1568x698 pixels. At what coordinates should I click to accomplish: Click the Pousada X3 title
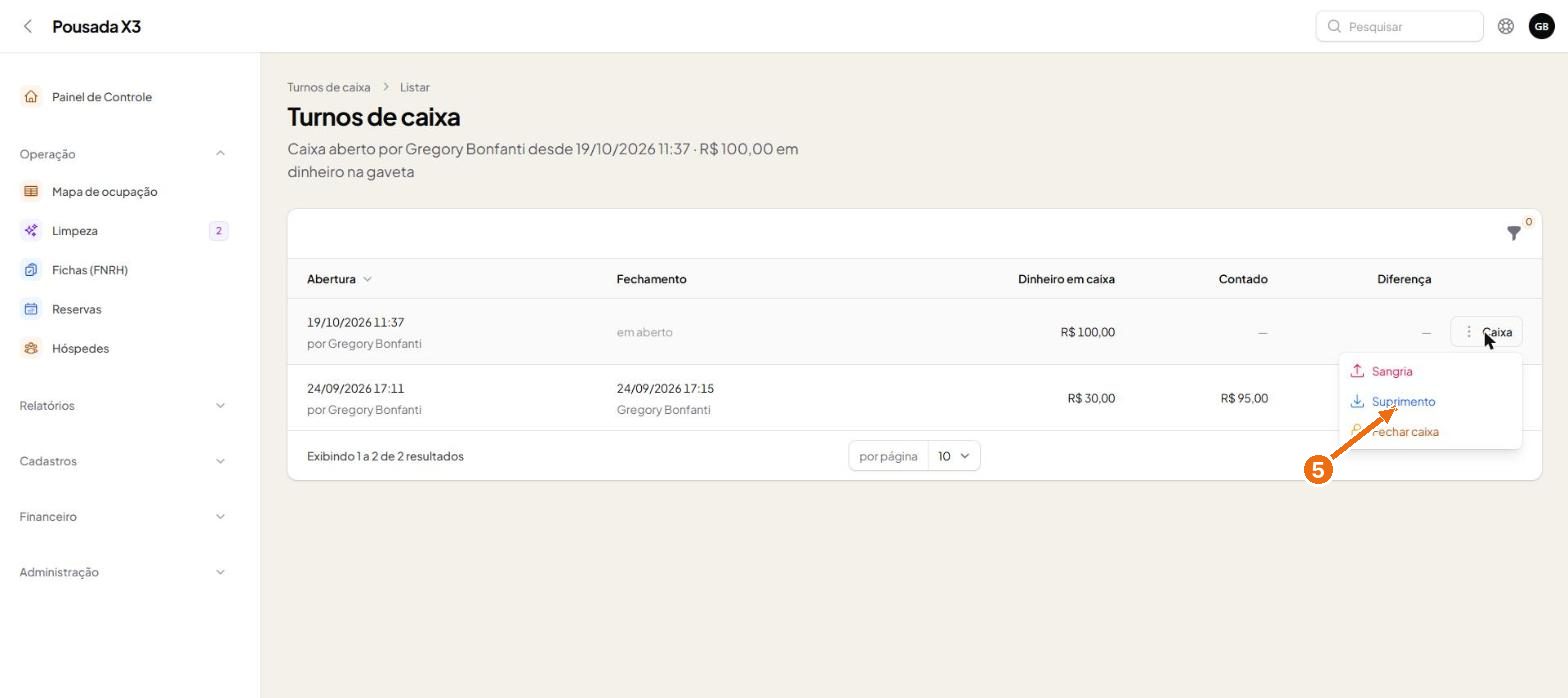[97, 26]
